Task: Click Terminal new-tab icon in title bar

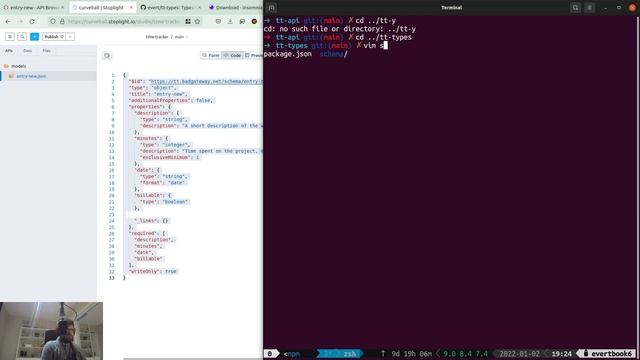Action: (x=271, y=8)
